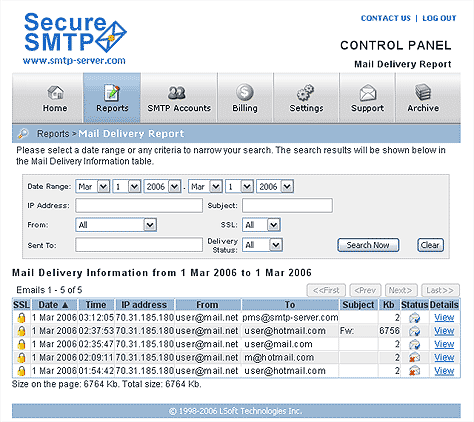View details for m@hotmail.com email

coord(444,358)
